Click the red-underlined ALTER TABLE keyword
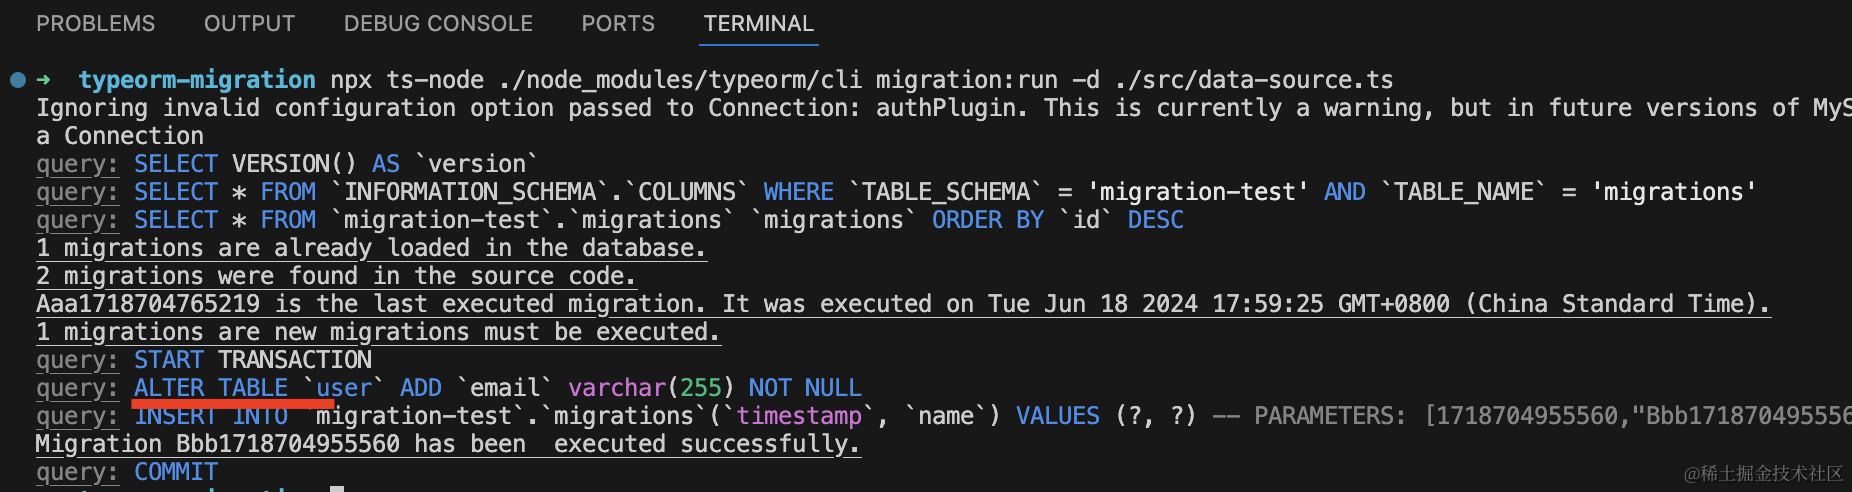The image size is (1852, 492). pyautogui.click(x=211, y=388)
